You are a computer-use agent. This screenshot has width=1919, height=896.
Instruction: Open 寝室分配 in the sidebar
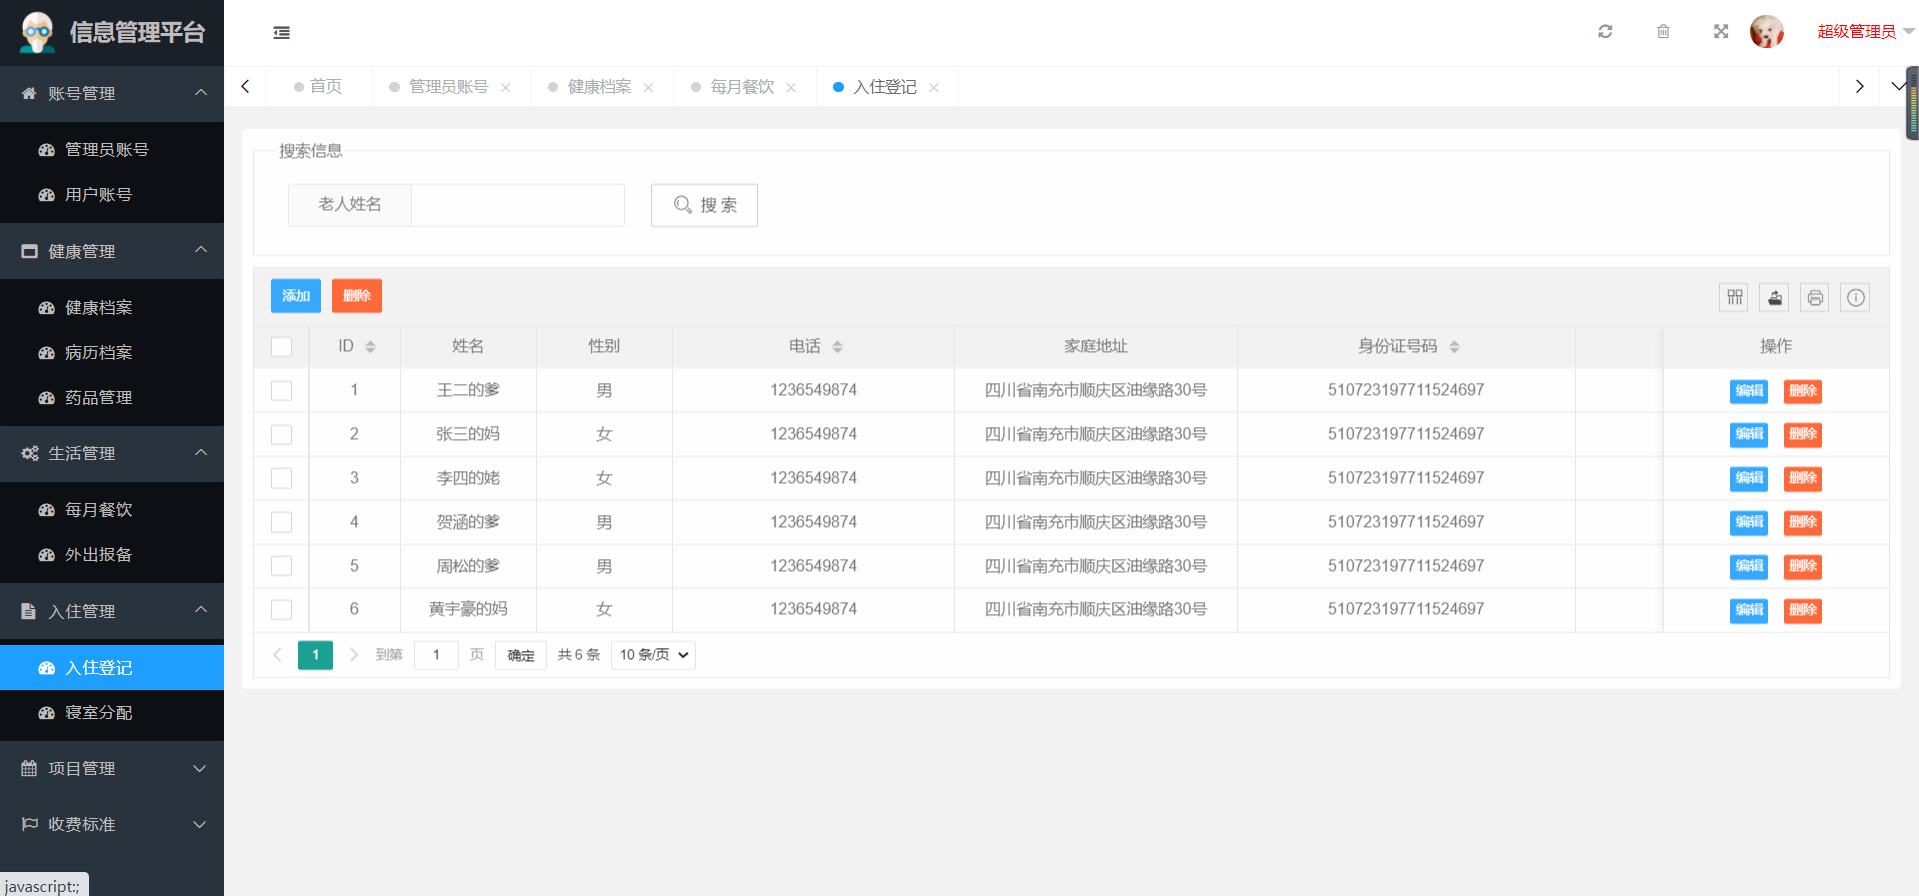point(112,712)
